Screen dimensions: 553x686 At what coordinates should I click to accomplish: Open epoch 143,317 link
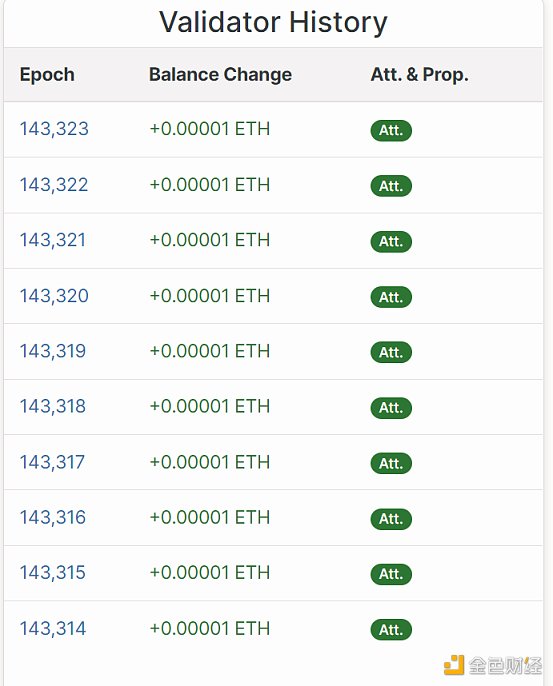[x=52, y=462]
